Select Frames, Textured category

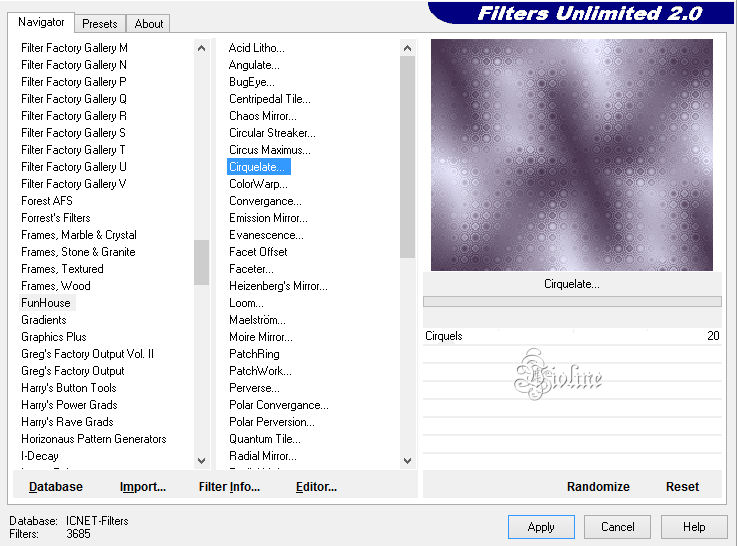(x=62, y=269)
